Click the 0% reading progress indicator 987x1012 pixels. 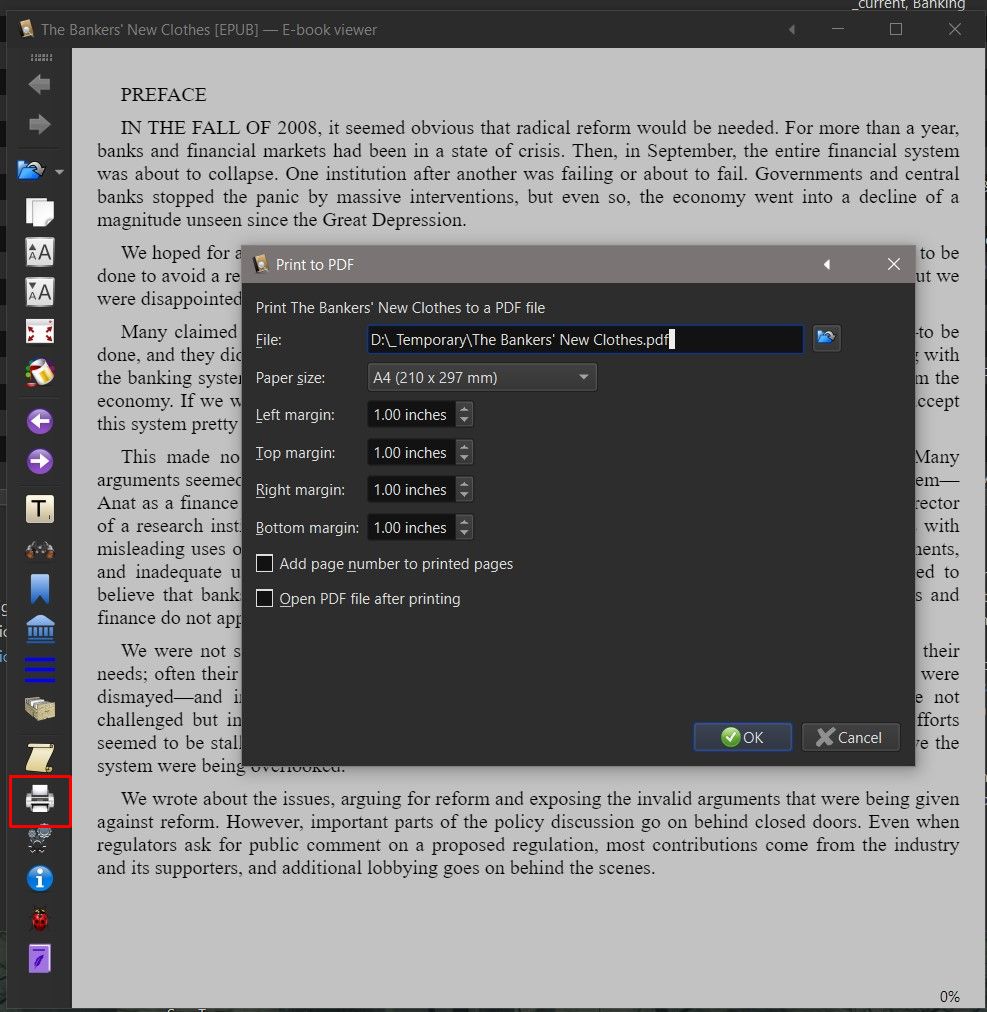click(950, 997)
